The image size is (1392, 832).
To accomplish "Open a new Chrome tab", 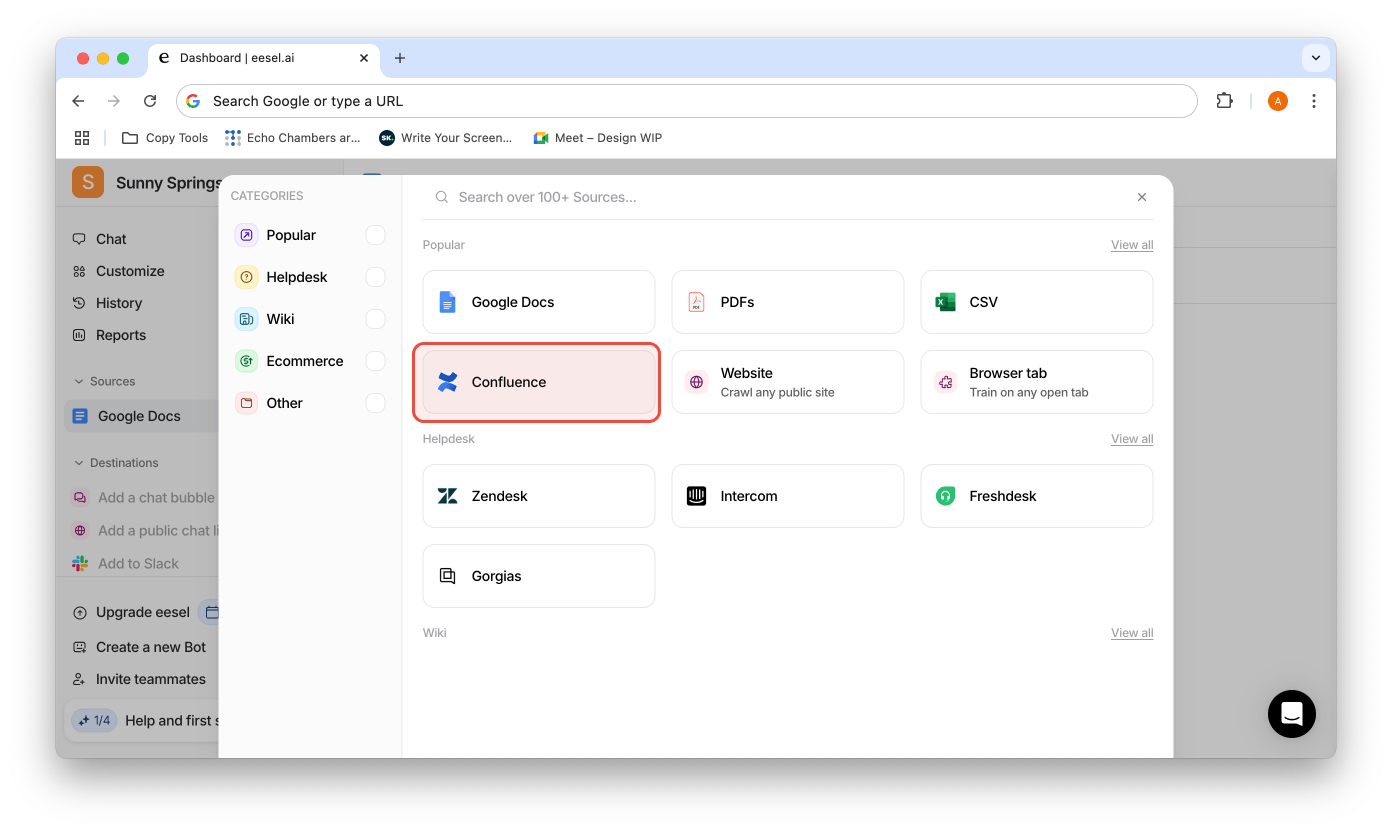I will point(400,58).
